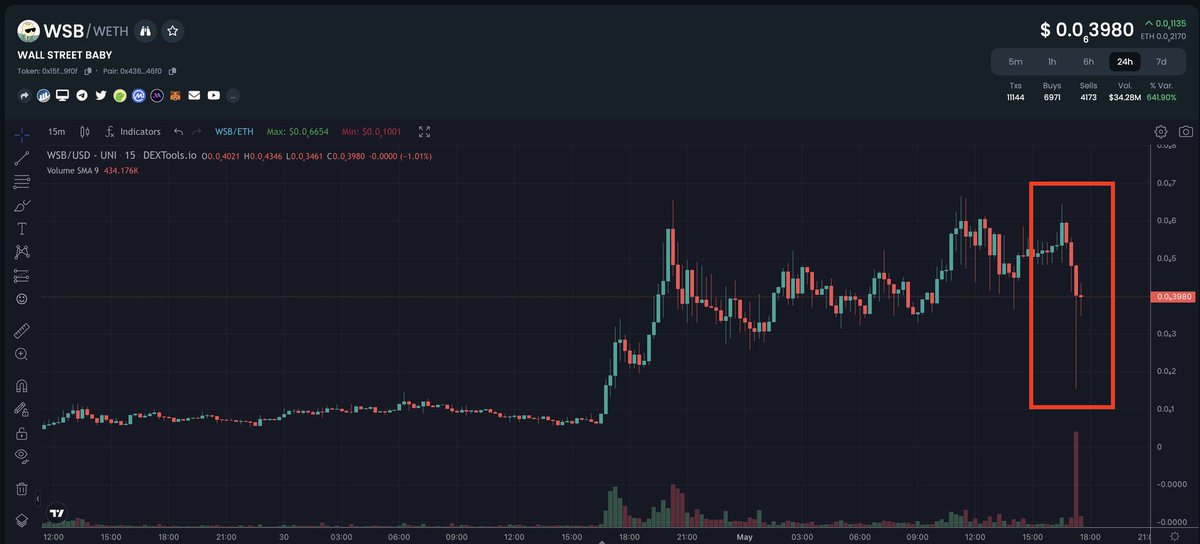
Task: Click the $34.28M volume value
Action: tap(1125, 97)
